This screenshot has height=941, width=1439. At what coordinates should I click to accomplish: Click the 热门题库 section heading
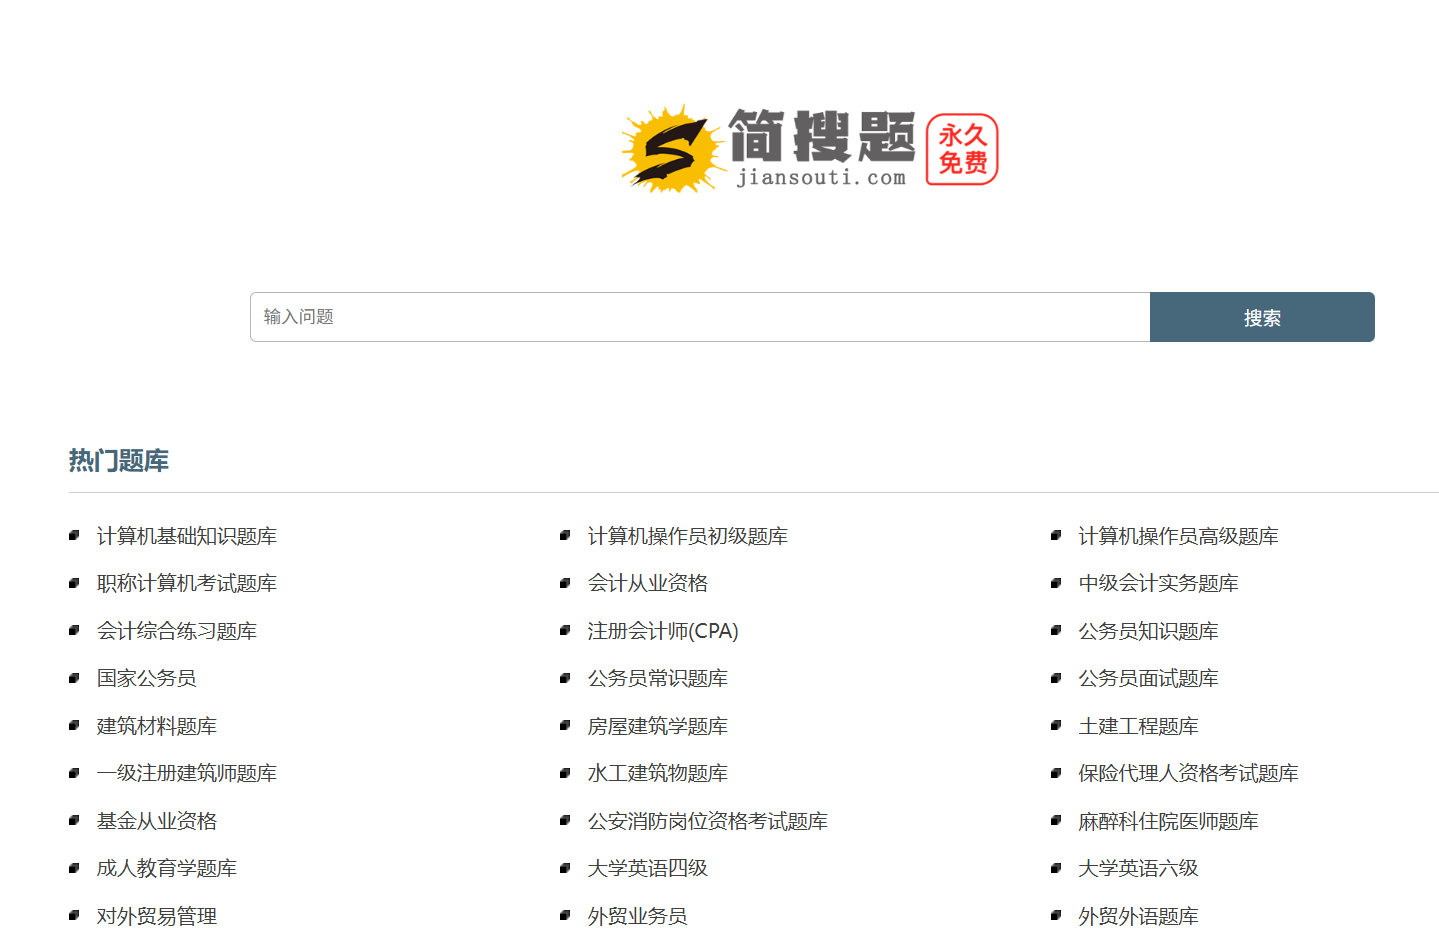tap(119, 460)
